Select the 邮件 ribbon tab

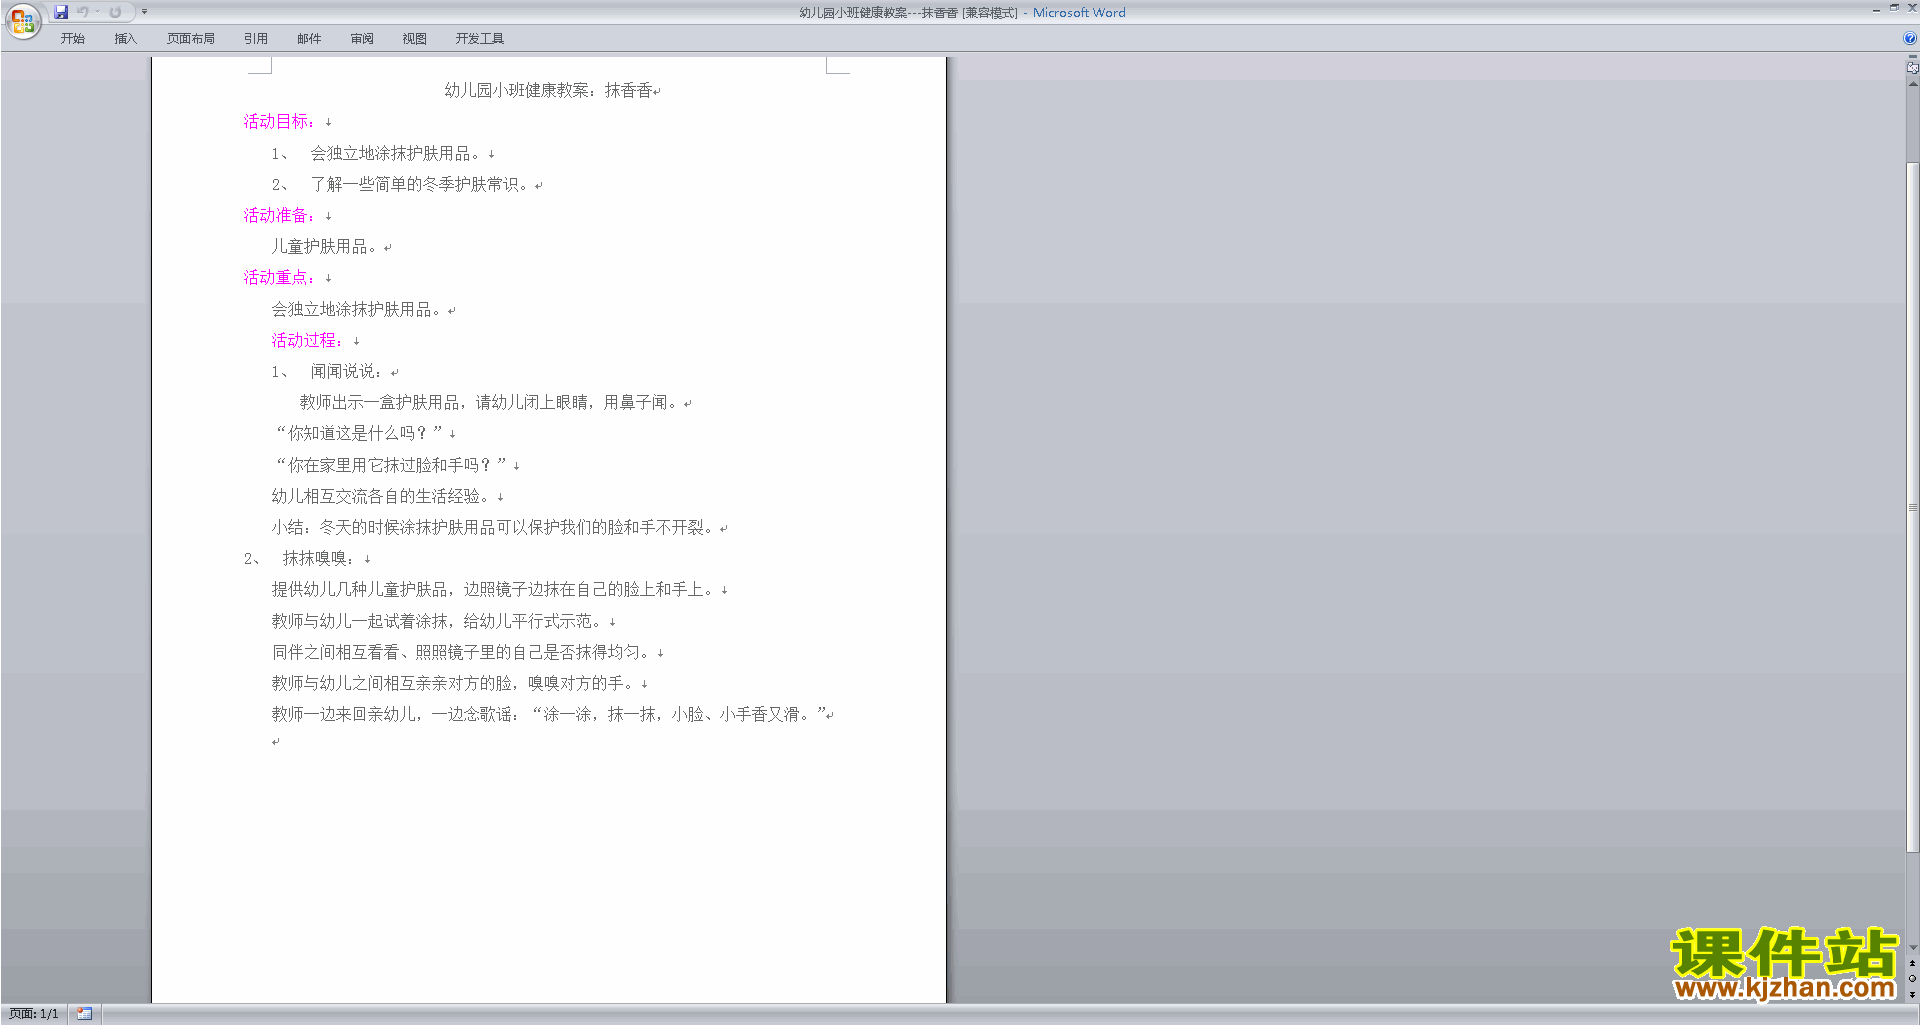pyautogui.click(x=309, y=39)
